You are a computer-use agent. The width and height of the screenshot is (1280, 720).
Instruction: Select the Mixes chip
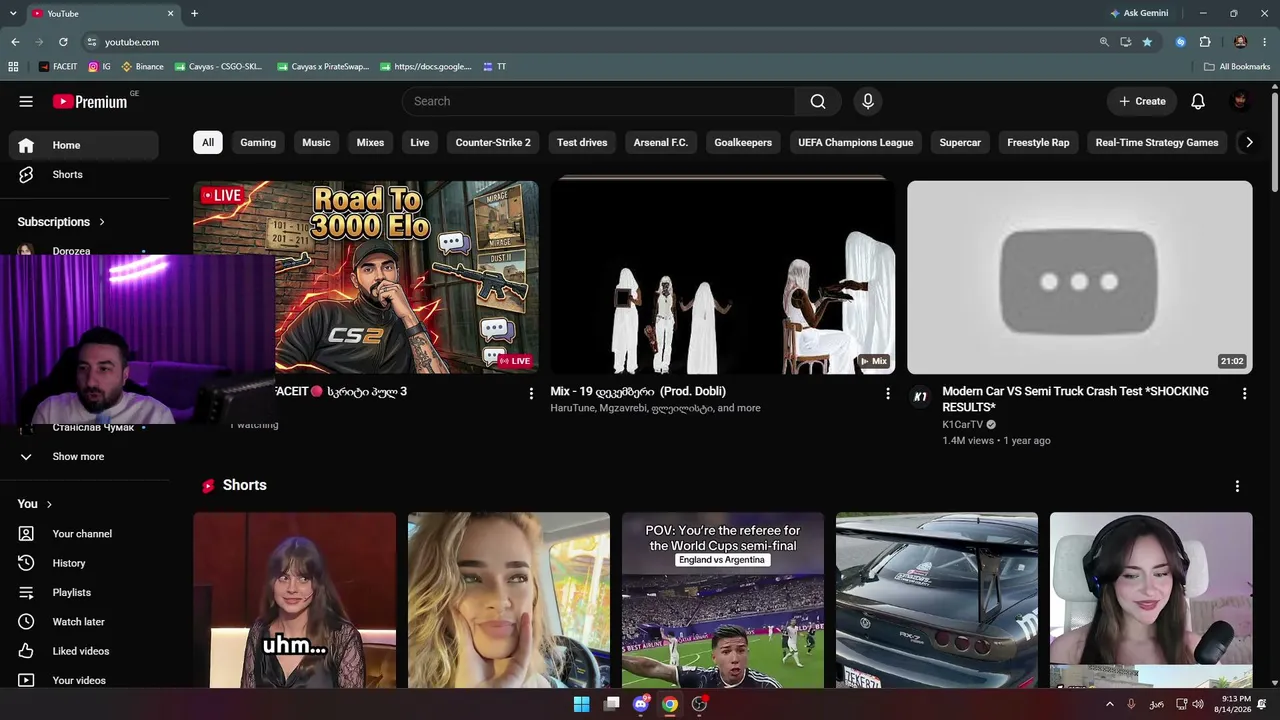coord(370,143)
